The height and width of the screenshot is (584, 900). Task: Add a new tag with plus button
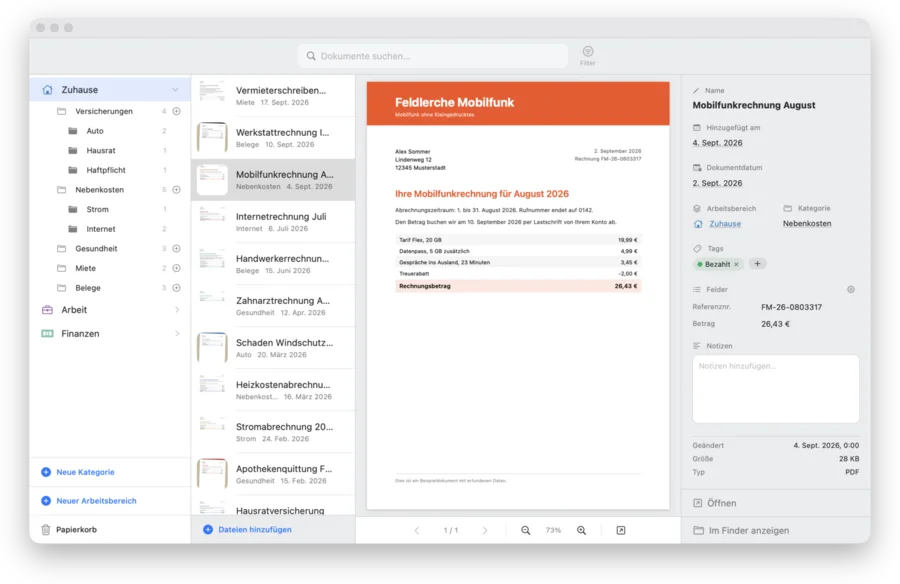[757, 264]
